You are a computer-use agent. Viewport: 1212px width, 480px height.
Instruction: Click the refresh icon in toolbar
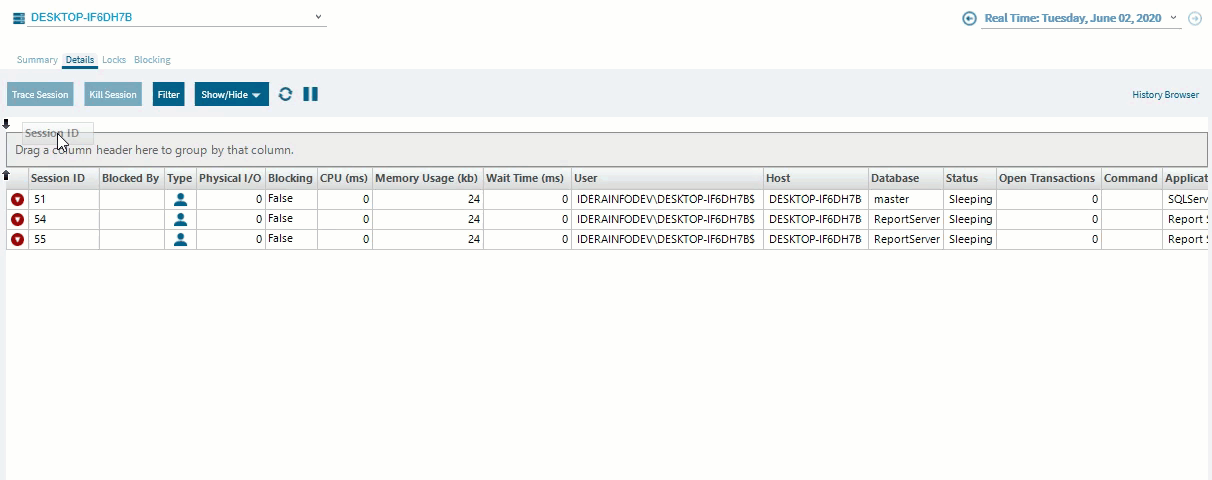click(285, 94)
